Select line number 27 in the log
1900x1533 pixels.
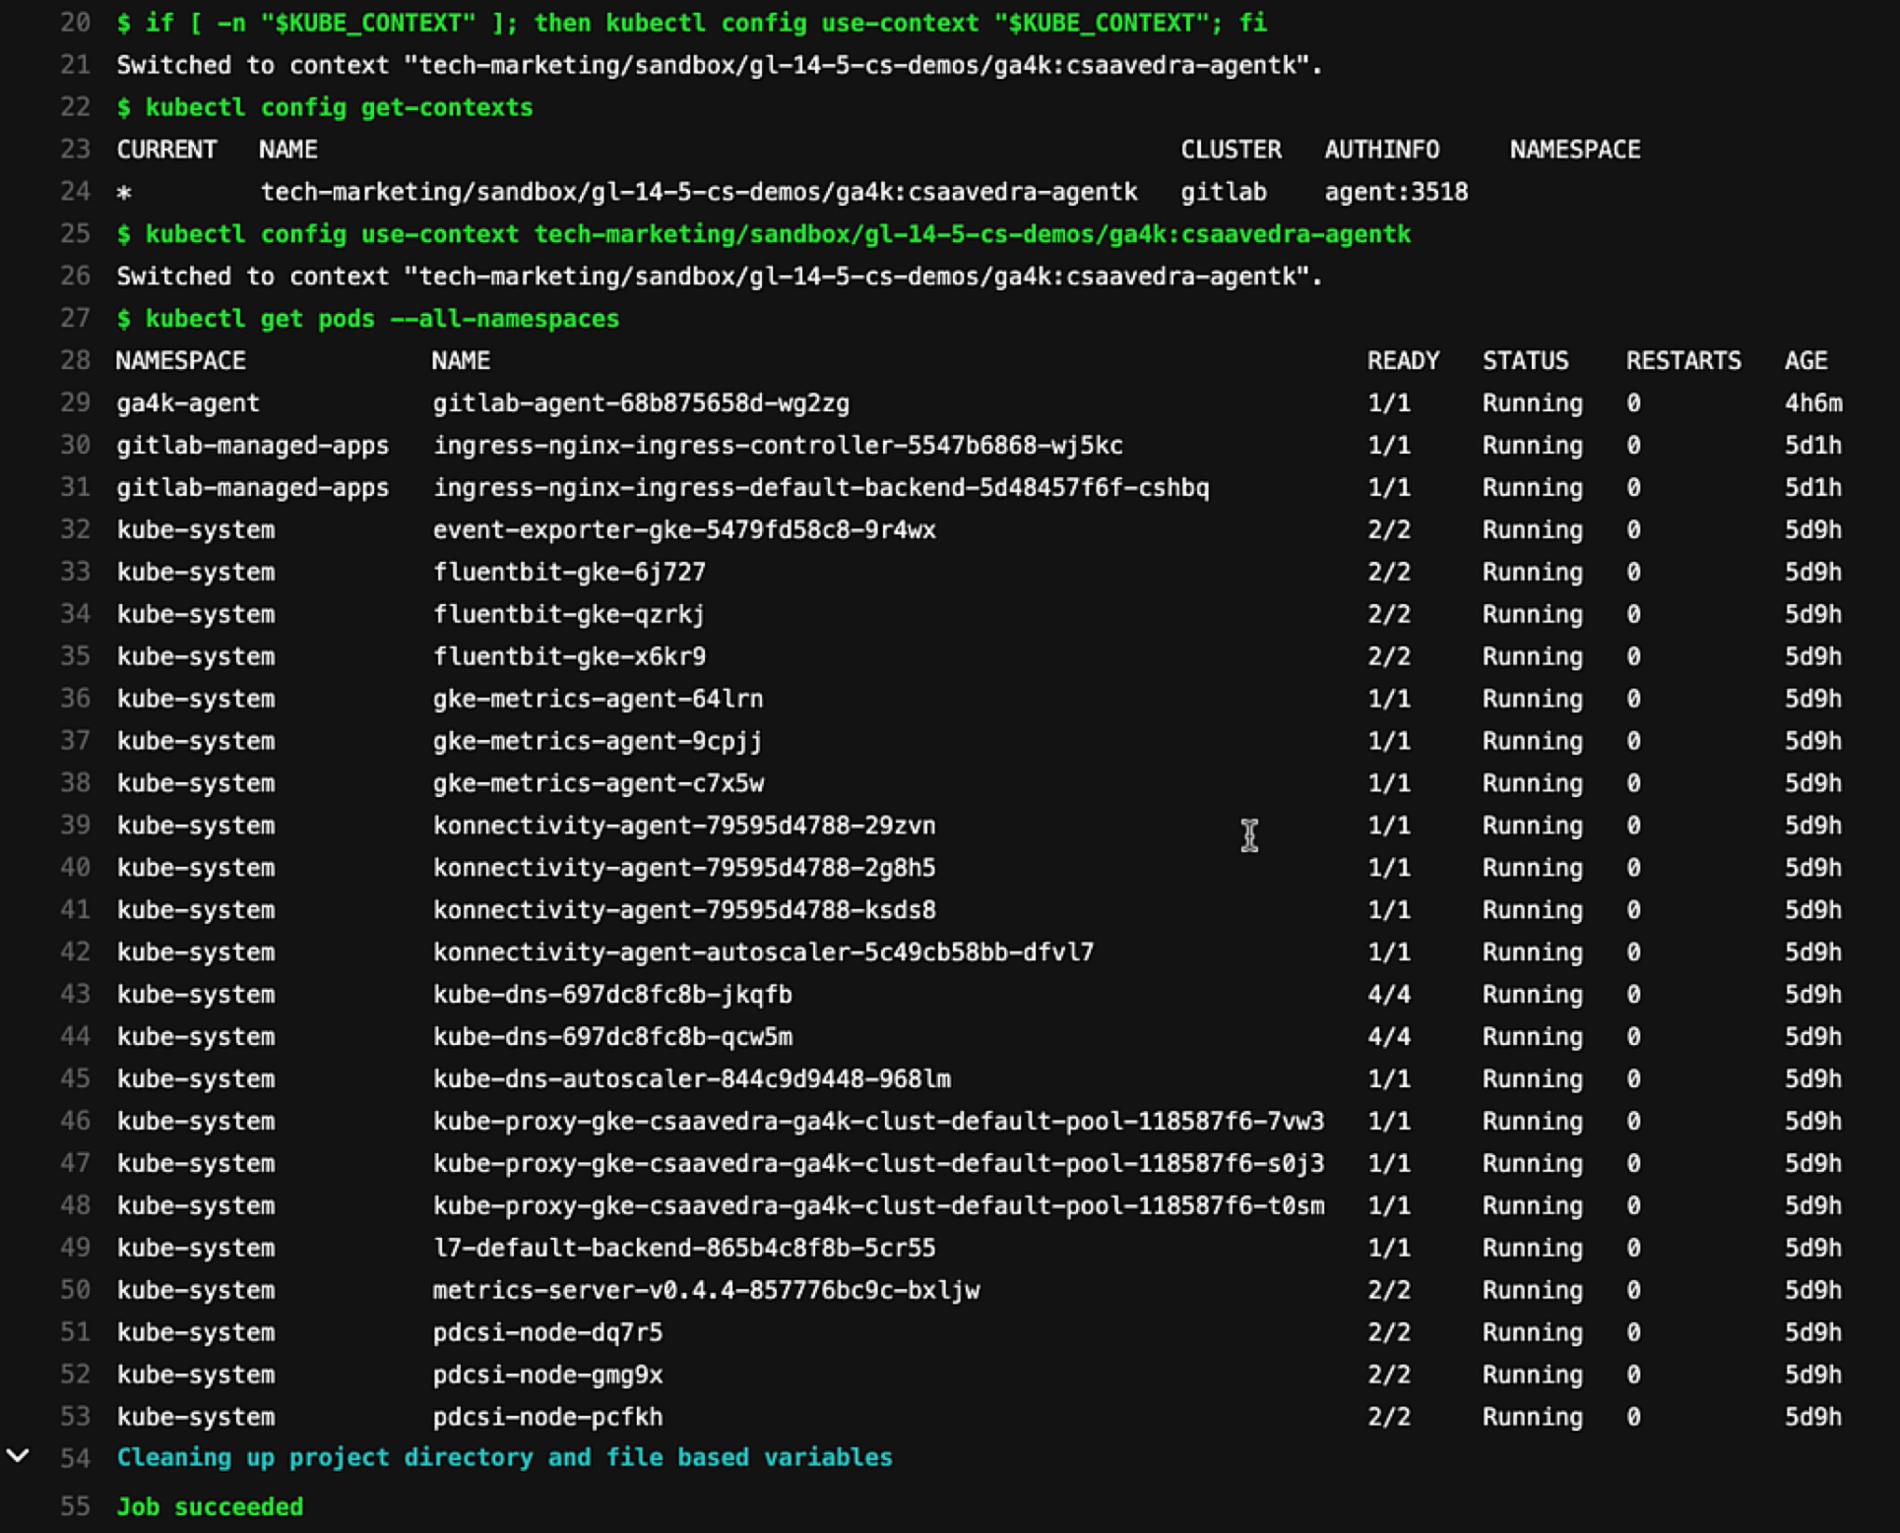[x=75, y=318]
